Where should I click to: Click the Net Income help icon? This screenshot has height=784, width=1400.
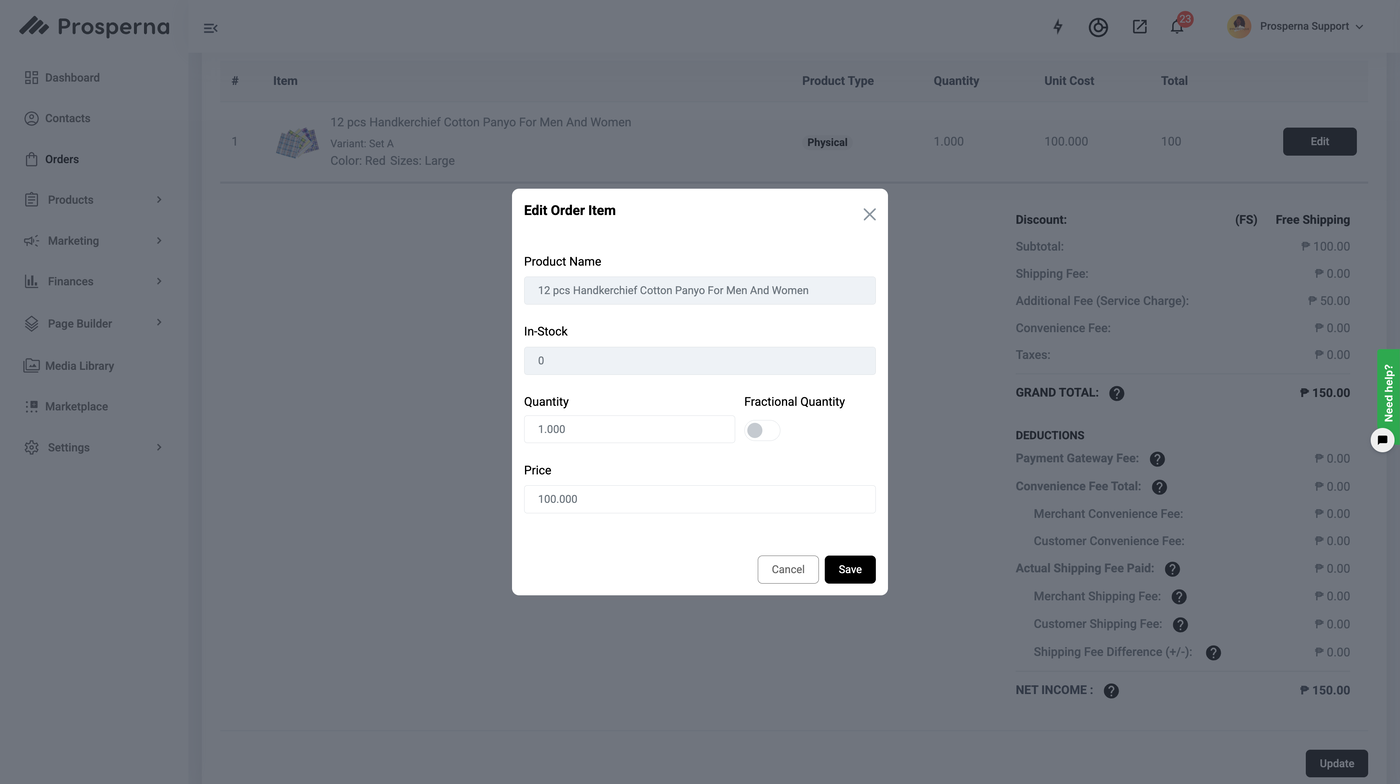click(1111, 691)
